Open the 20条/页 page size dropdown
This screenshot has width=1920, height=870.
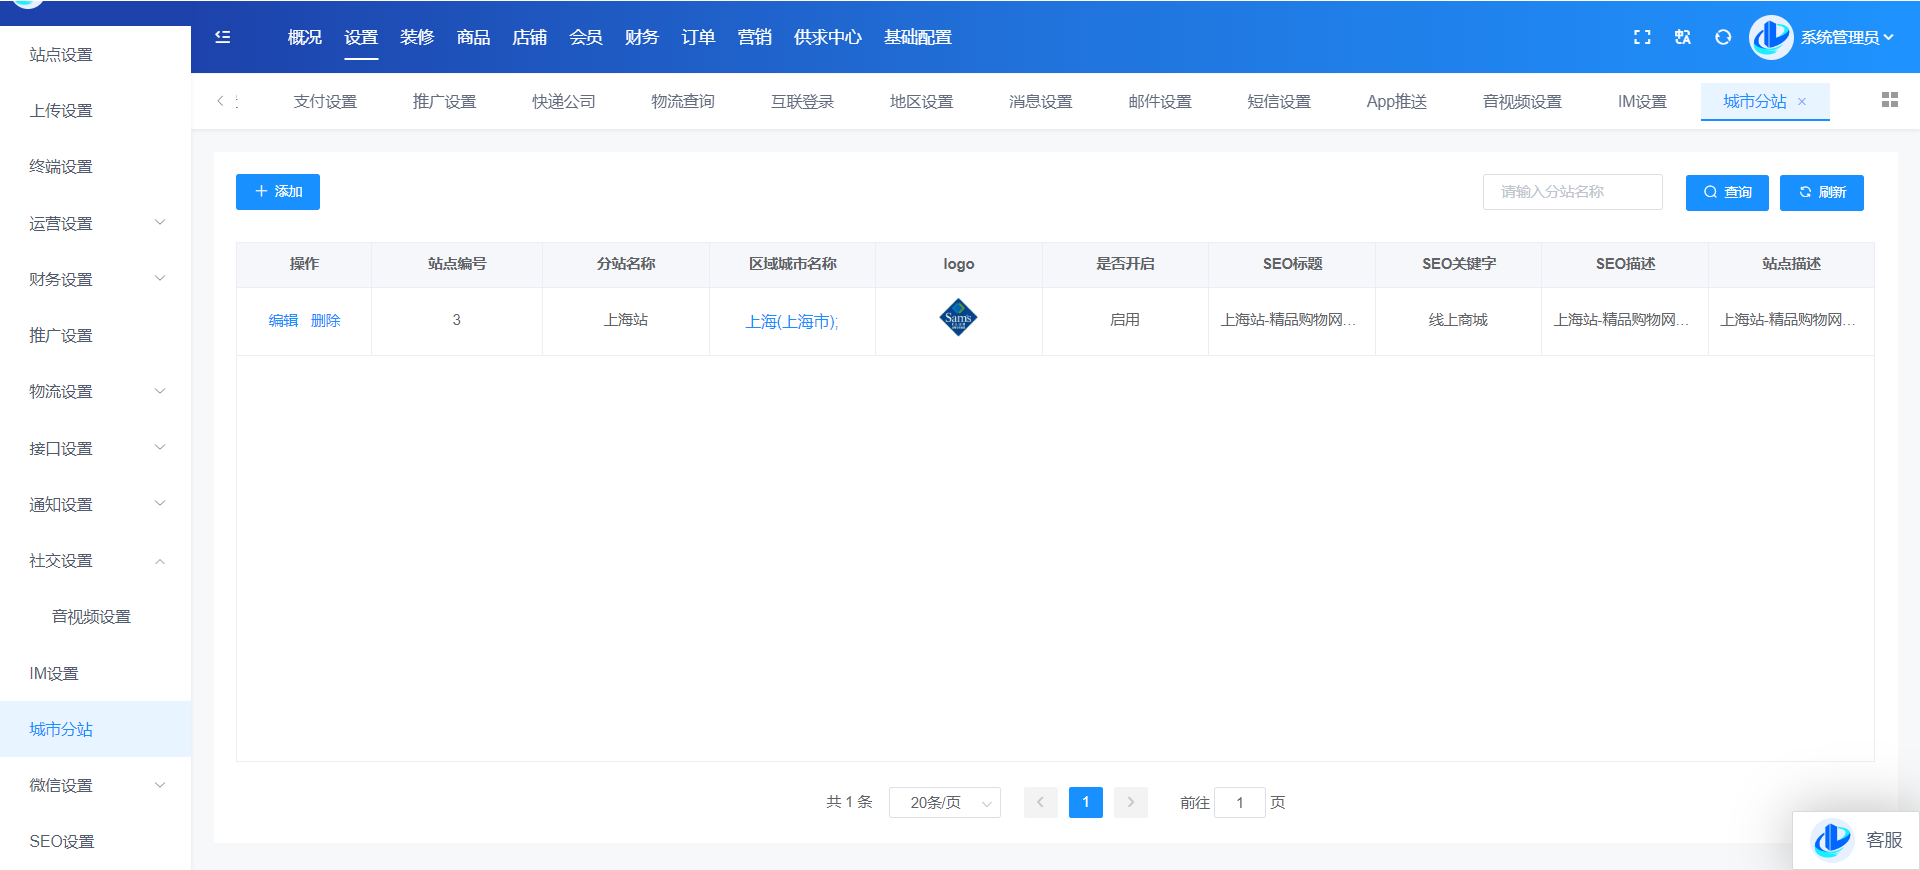coord(944,803)
